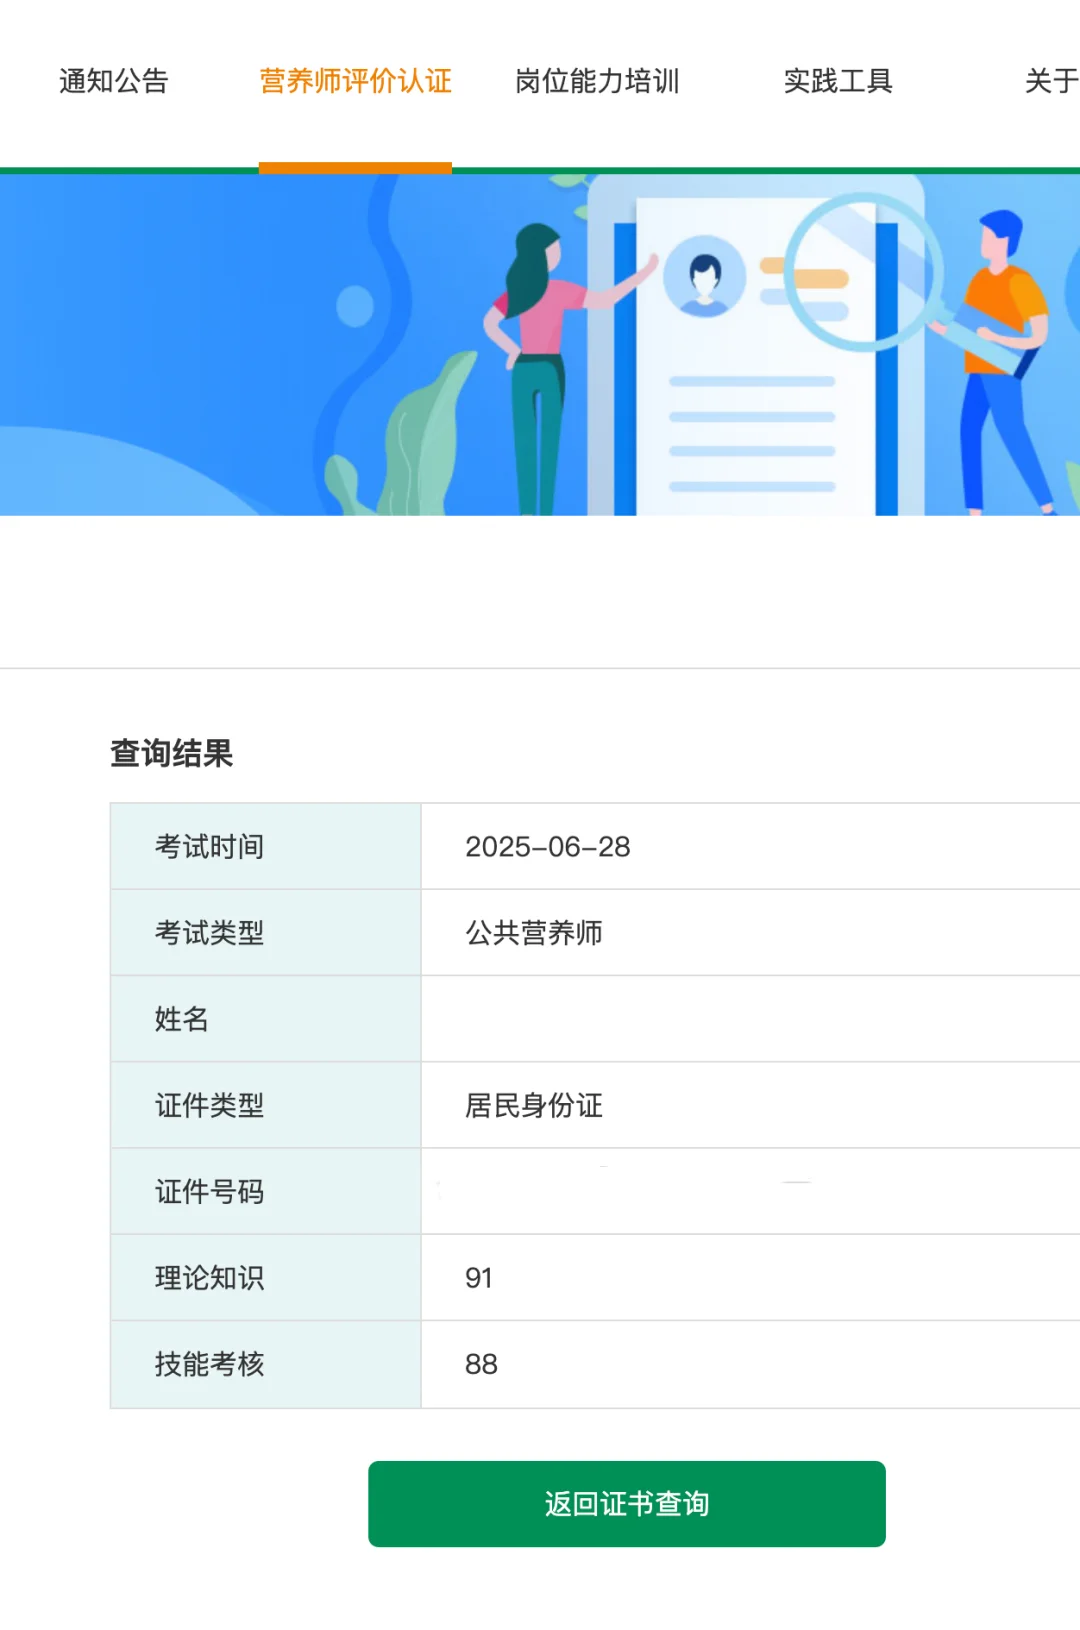Image resolution: width=1080 pixels, height=1630 pixels.
Task: Open the partially visible 关于 menu item
Action: 1052,81
